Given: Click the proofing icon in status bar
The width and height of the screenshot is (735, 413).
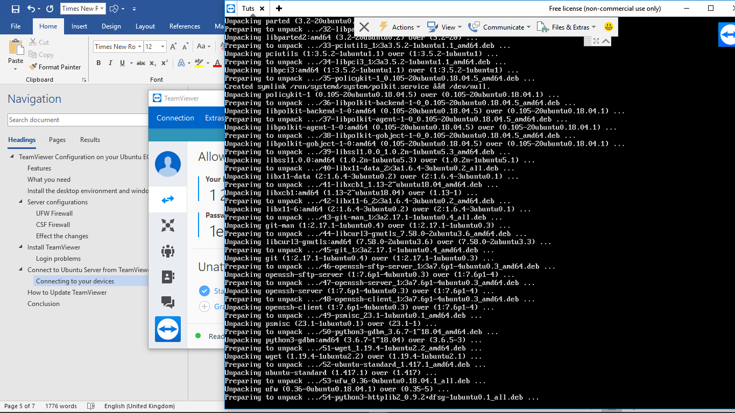Looking at the screenshot, I should pos(91,406).
